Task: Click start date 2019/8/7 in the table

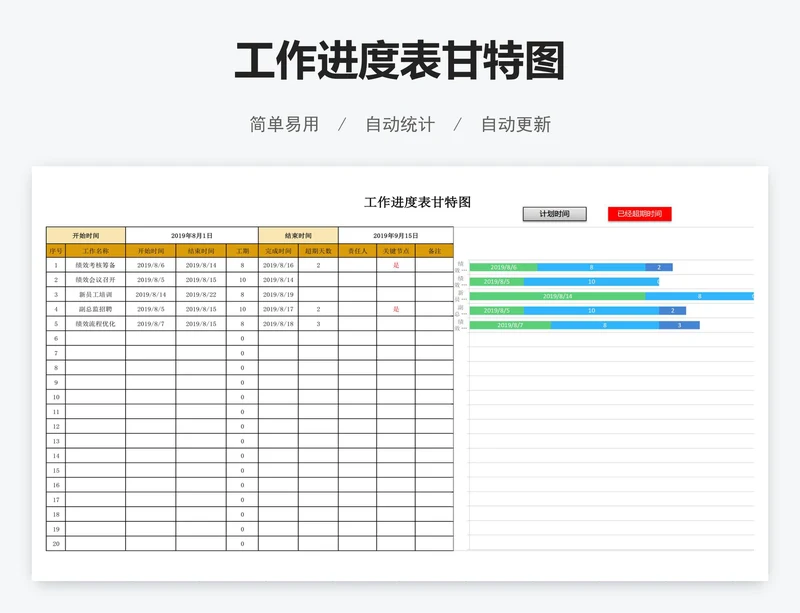Action: [151, 324]
